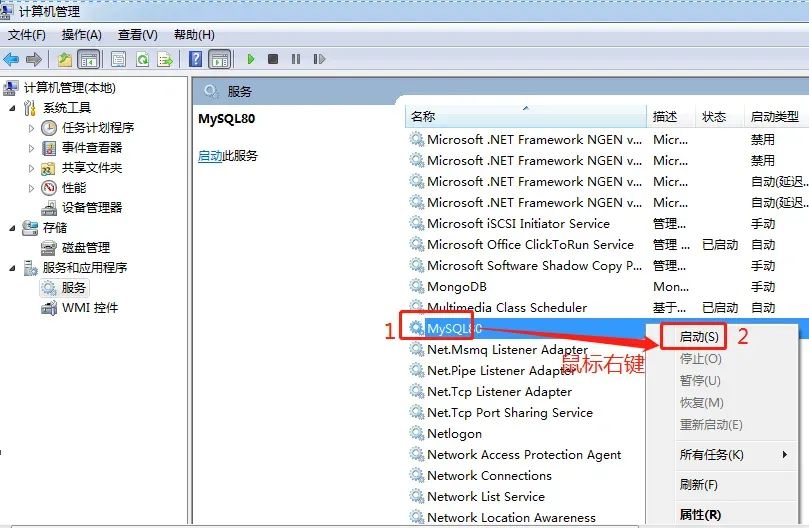Collapse the 存储 tree node
Image resolution: width=809 pixels, height=528 pixels.
coord(12,228)
